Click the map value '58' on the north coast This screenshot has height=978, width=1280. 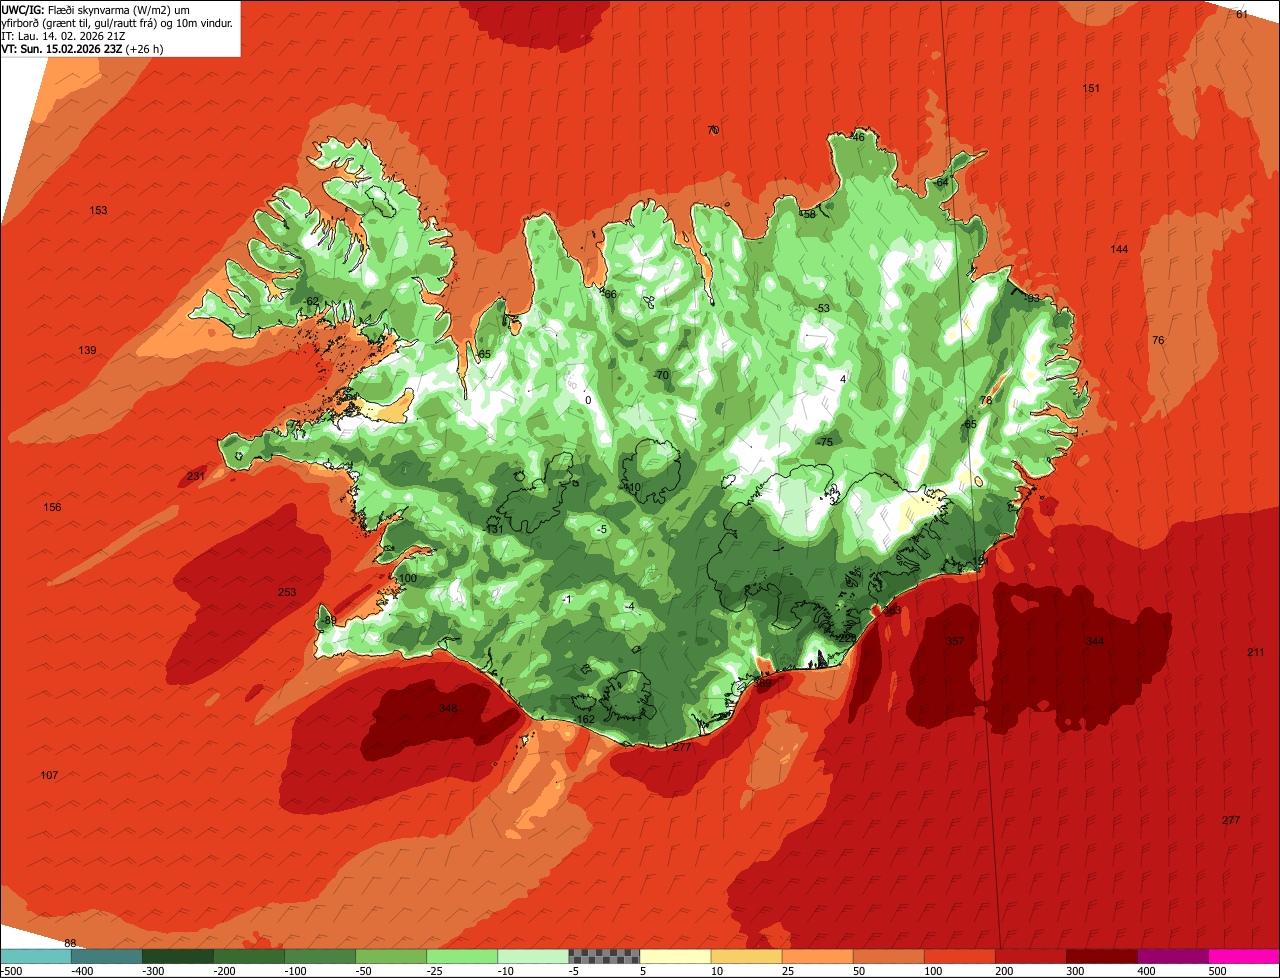[809, 214]
